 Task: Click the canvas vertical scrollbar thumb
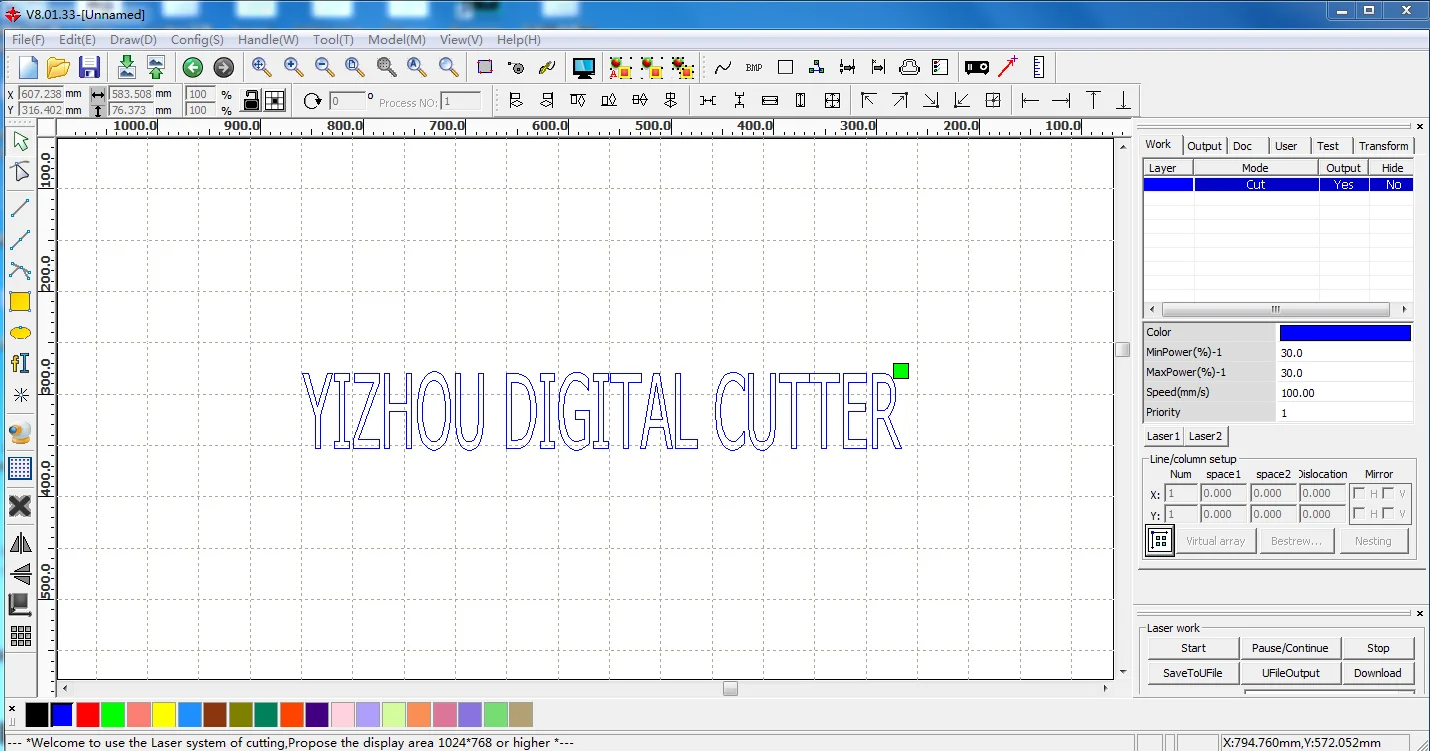click(x=1123, y=350)
